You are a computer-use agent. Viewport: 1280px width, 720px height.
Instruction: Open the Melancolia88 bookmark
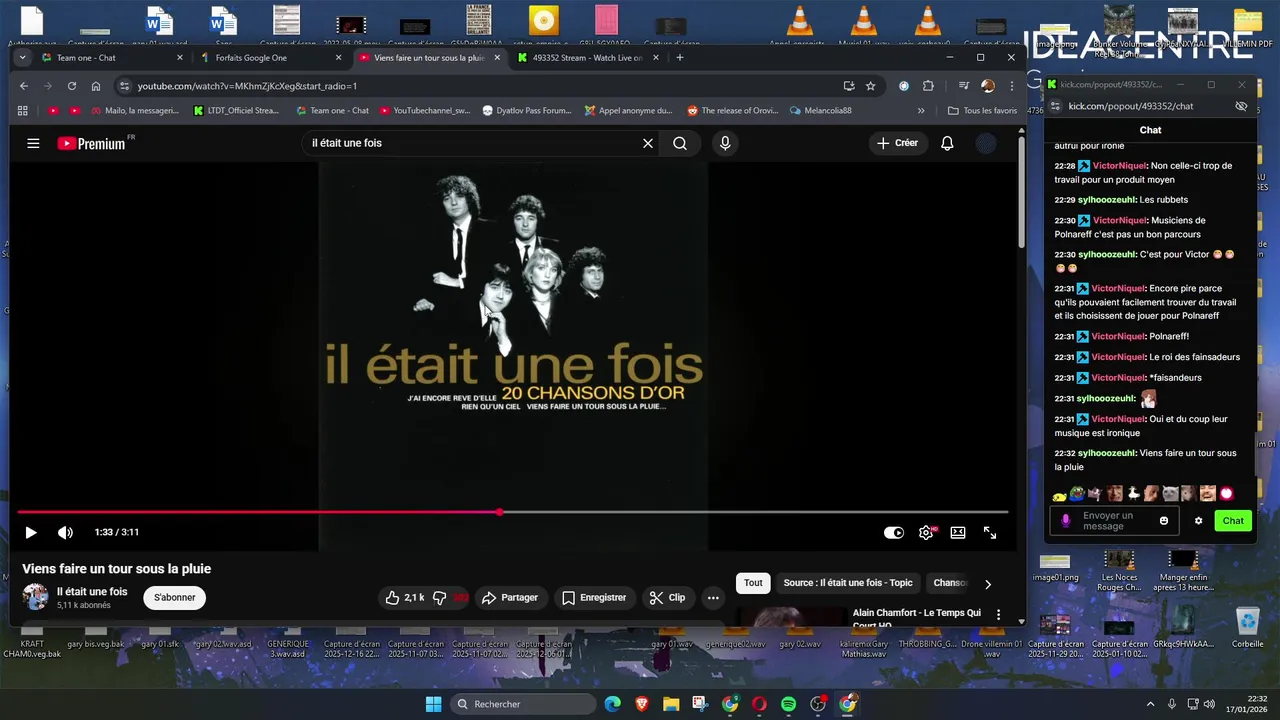(821, 110)
